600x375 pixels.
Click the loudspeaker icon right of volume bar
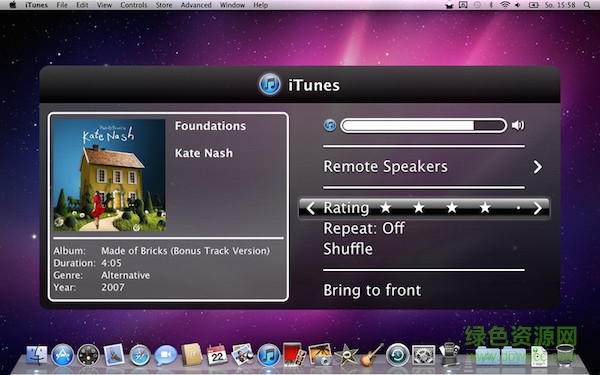click(518, 125)
